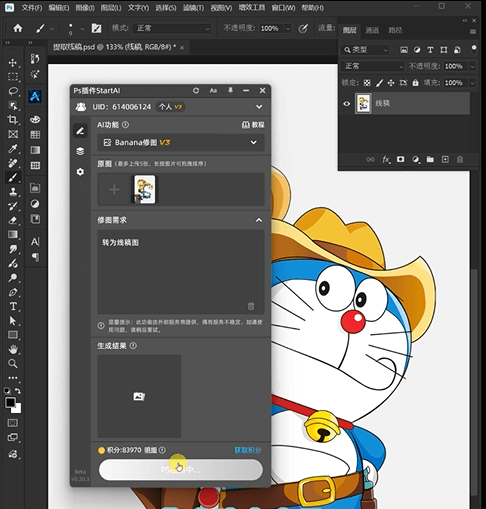Image resolution: width=486 pixels, height=509 pixels.
Task: Click the uploaded Doraemon source thumbnail
Action: (144, 189)
